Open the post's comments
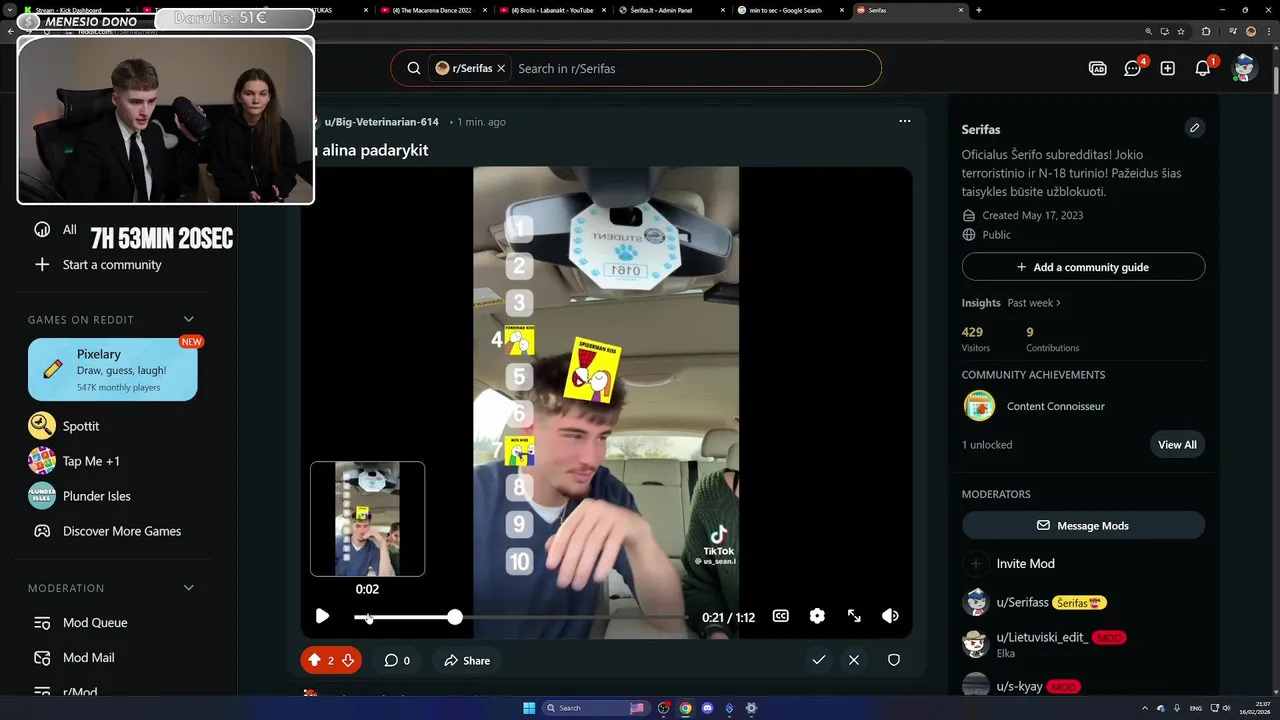 (x=397, y=660)
